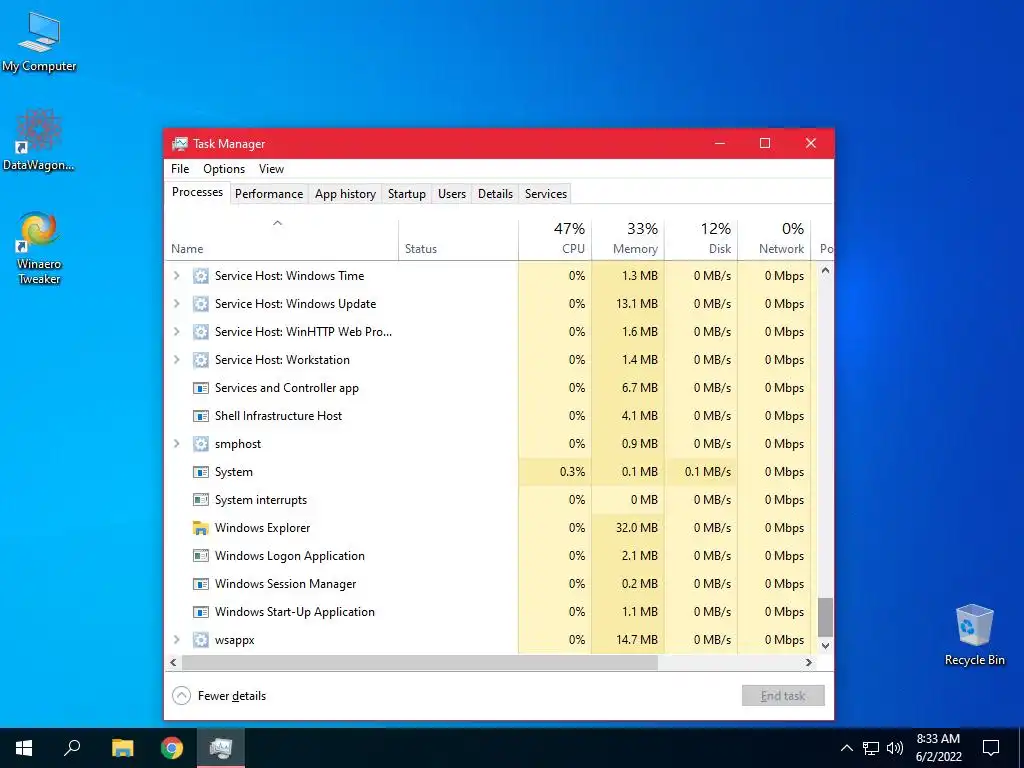Launch Google Chrome from the taskbar
This screenshot has height=768, width=1024.
(172, 748)
